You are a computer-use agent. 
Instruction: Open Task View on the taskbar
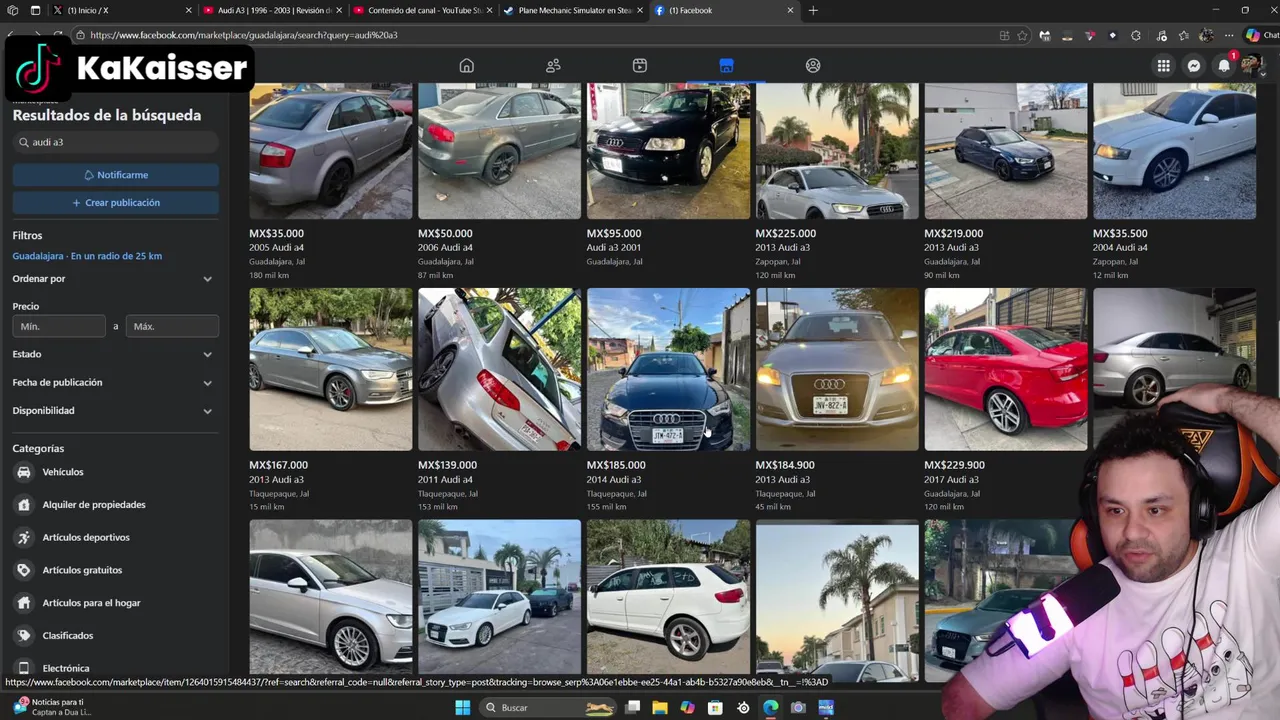coord(632,707)
